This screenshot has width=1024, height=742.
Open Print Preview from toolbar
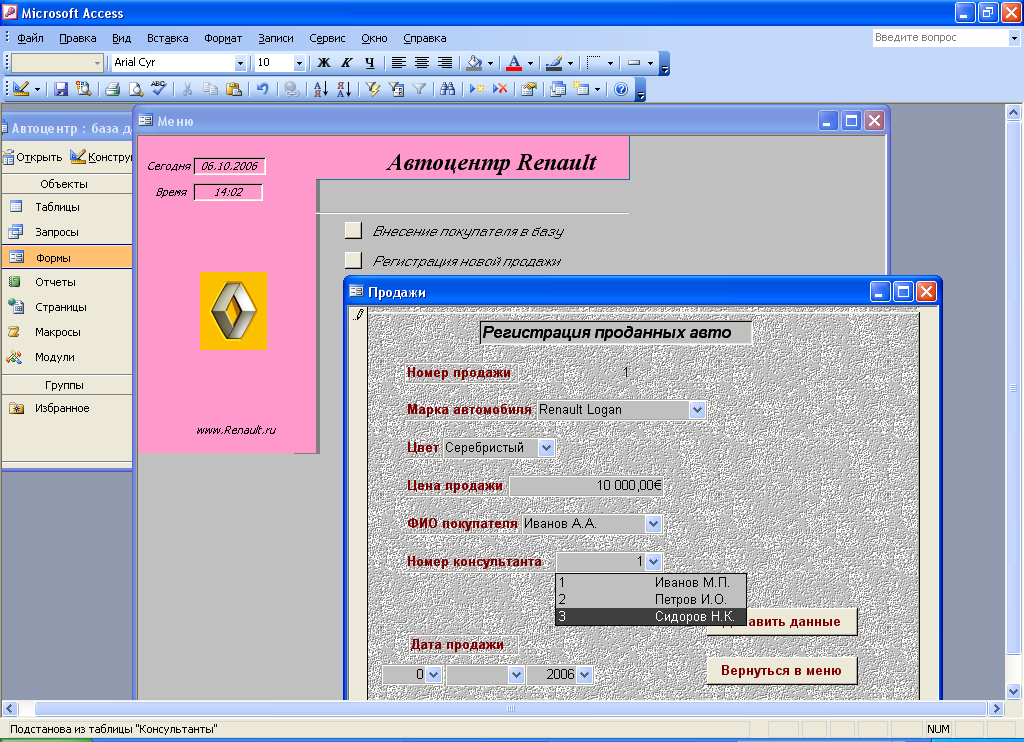[136, 89]
